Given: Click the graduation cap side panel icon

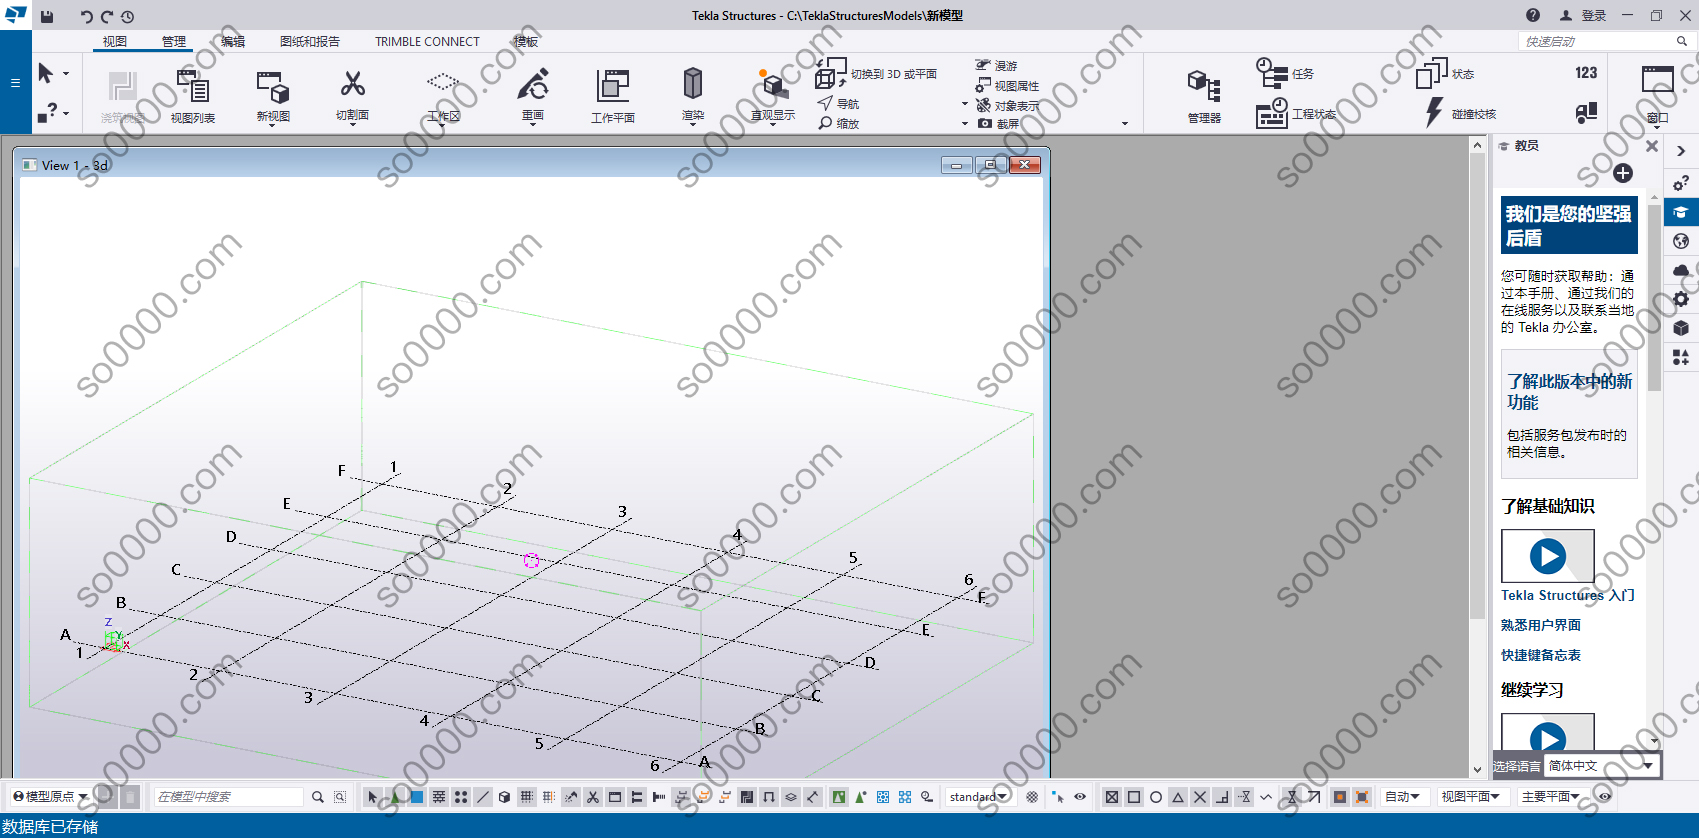Looking at the screenshot, I should pyautogui.click(x=1681, y=212).
